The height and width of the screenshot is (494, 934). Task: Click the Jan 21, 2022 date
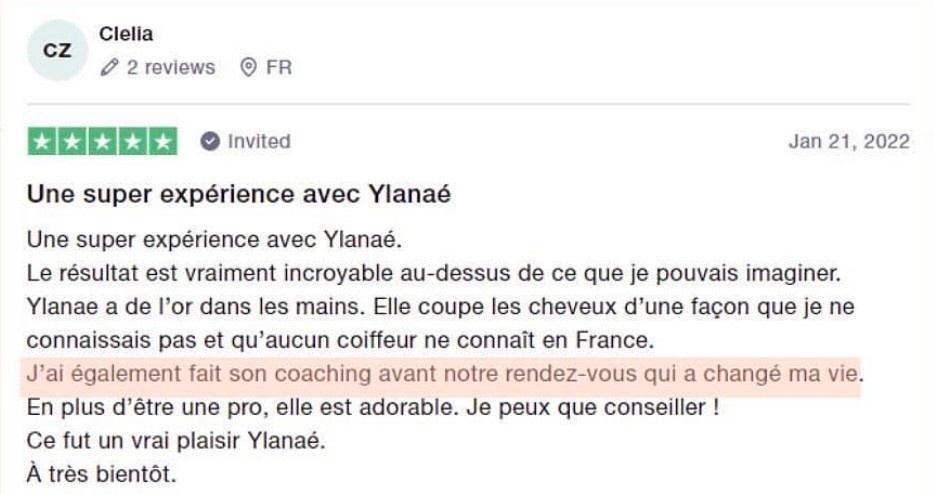coord(848,142)
